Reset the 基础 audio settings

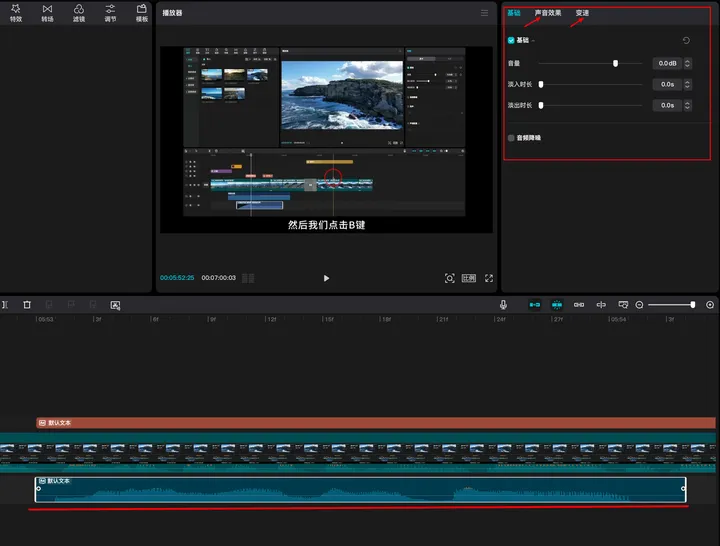click(x=685, y=41)
